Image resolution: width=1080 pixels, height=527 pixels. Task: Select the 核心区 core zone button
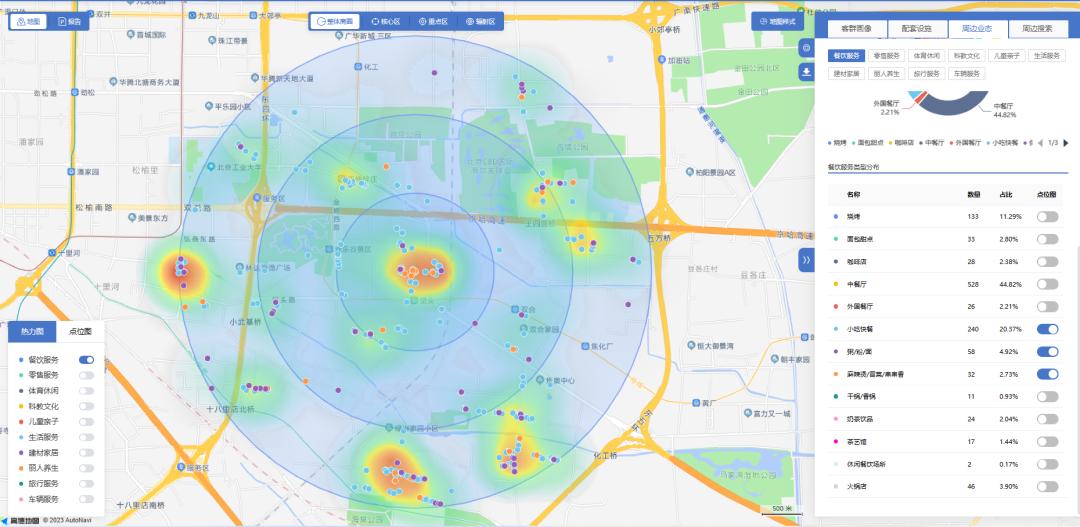pyautogui.click(x=385, y=21)
